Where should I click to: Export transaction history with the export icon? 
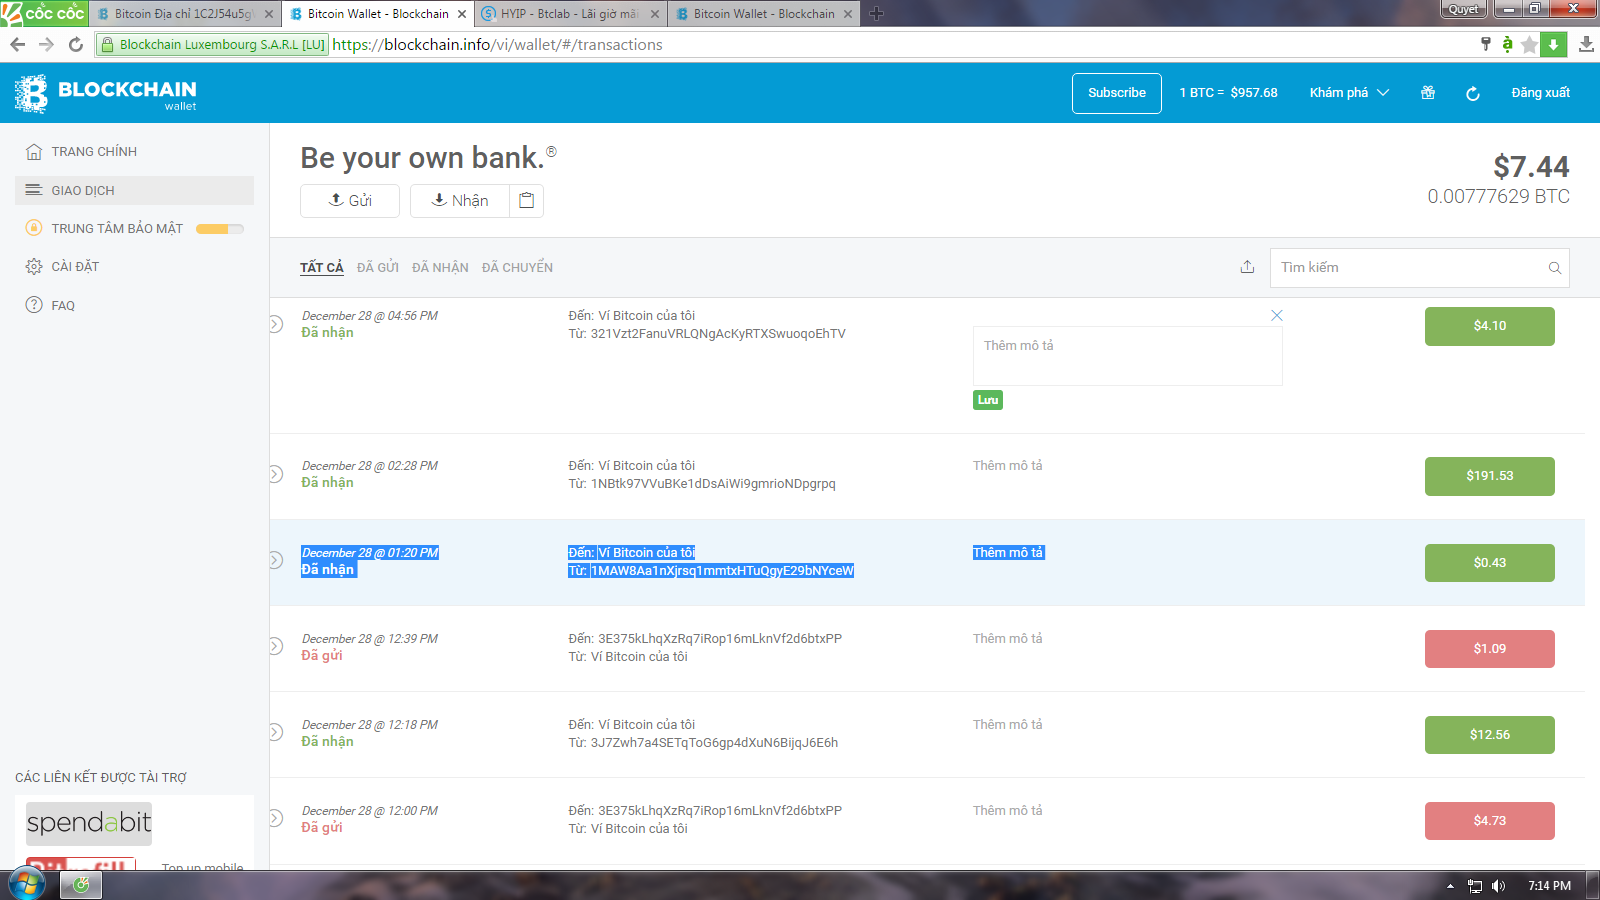click(x=1247, y=267)
